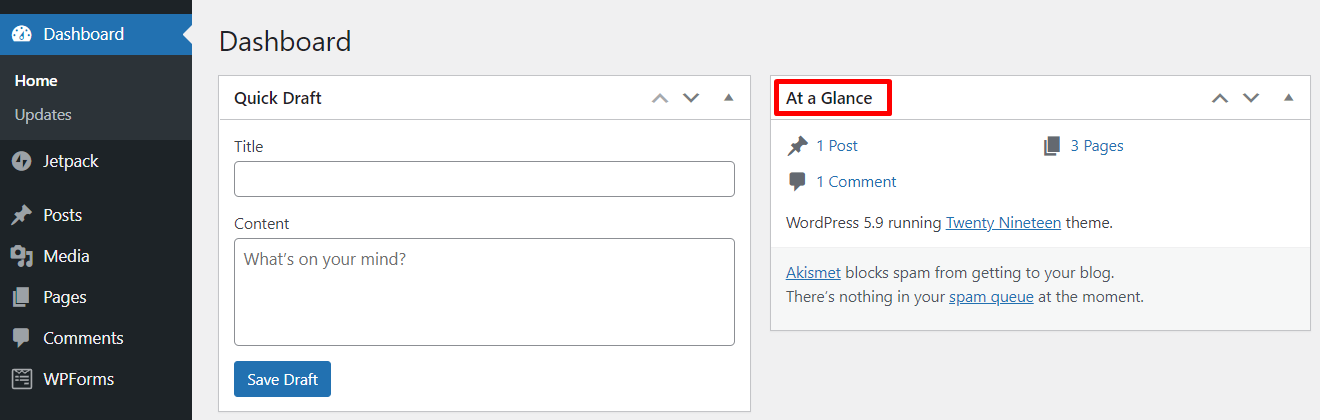Click the Posts pushpin icon in sidebar
The height and width of the screenshot is (420, 1320).
(22, 215)
